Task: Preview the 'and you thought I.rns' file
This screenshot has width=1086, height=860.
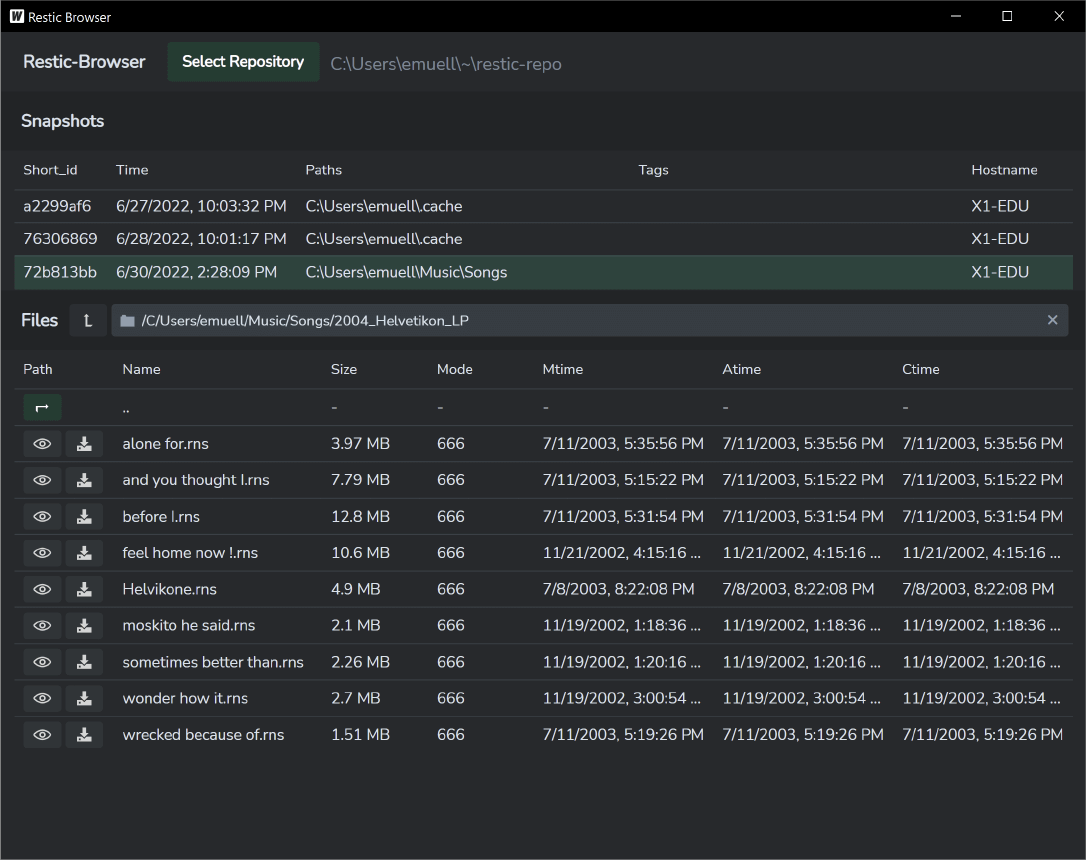Action: (x=42, y=480)
